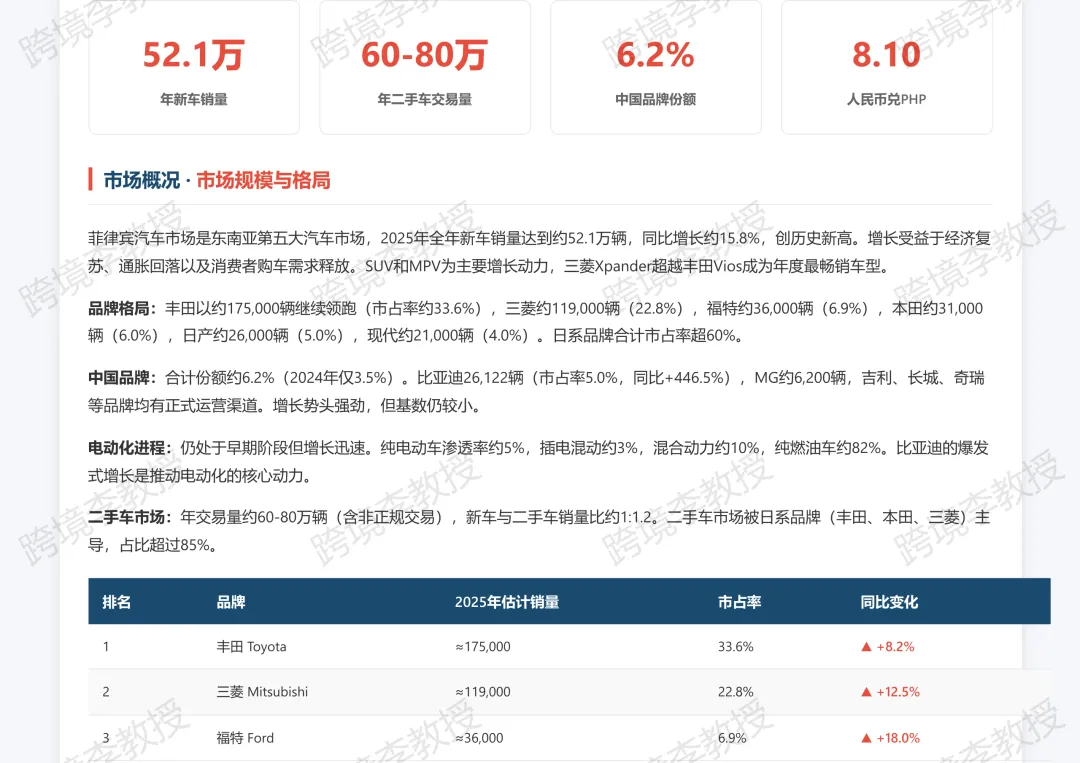Click the +8.2% year-over-year change cell
Viewport: 1080px width, 763px height.
[x=888, y=647]
